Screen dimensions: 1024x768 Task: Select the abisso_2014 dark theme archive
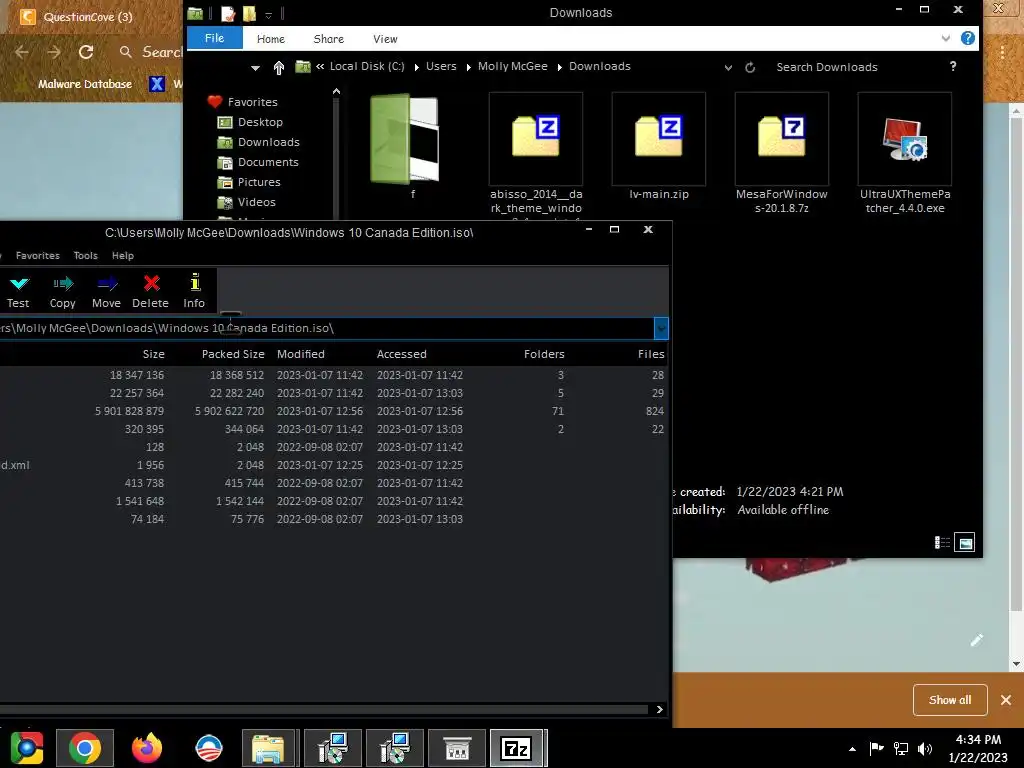[x=536, y=153]
